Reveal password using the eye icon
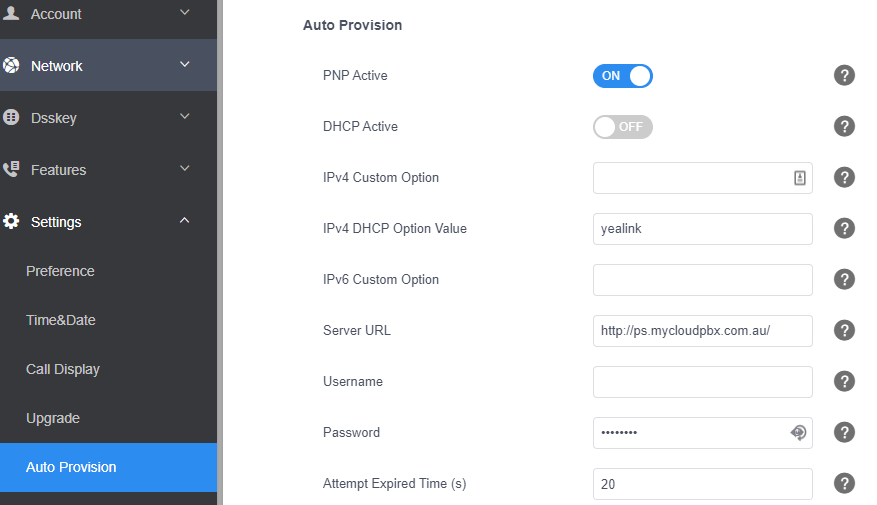 coord(798,432)
